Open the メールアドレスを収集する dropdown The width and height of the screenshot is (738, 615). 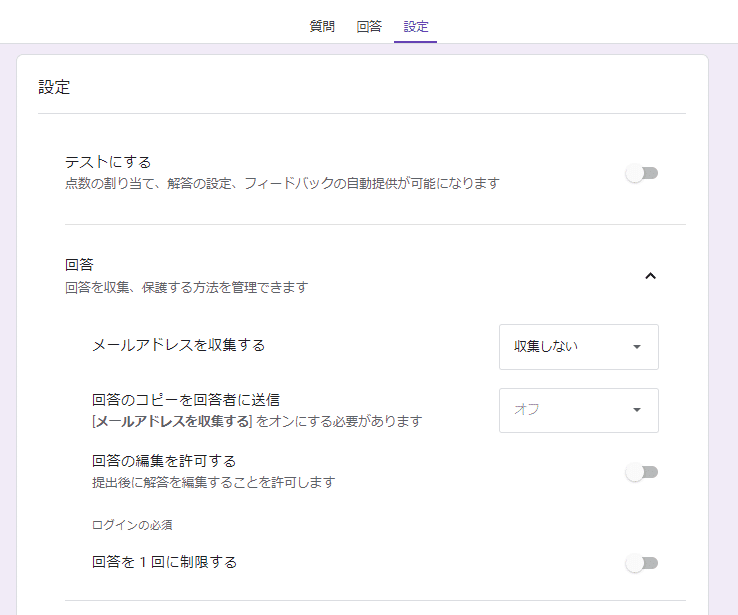(x=578, y=347)
